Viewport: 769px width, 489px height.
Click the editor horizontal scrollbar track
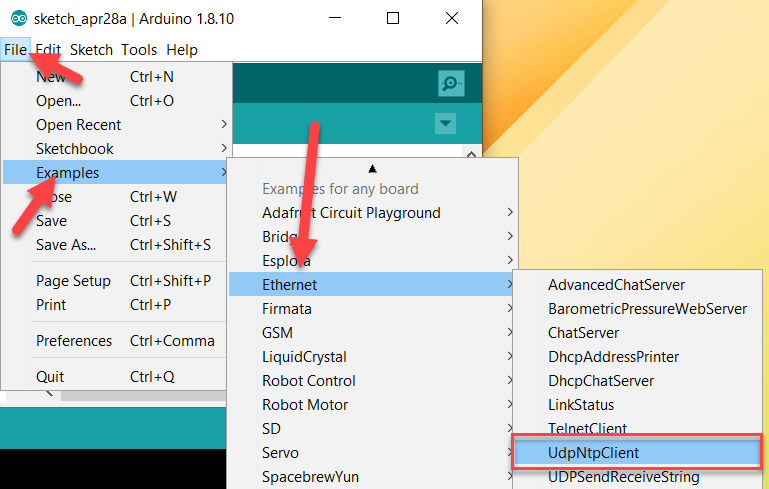click(144, 395)
